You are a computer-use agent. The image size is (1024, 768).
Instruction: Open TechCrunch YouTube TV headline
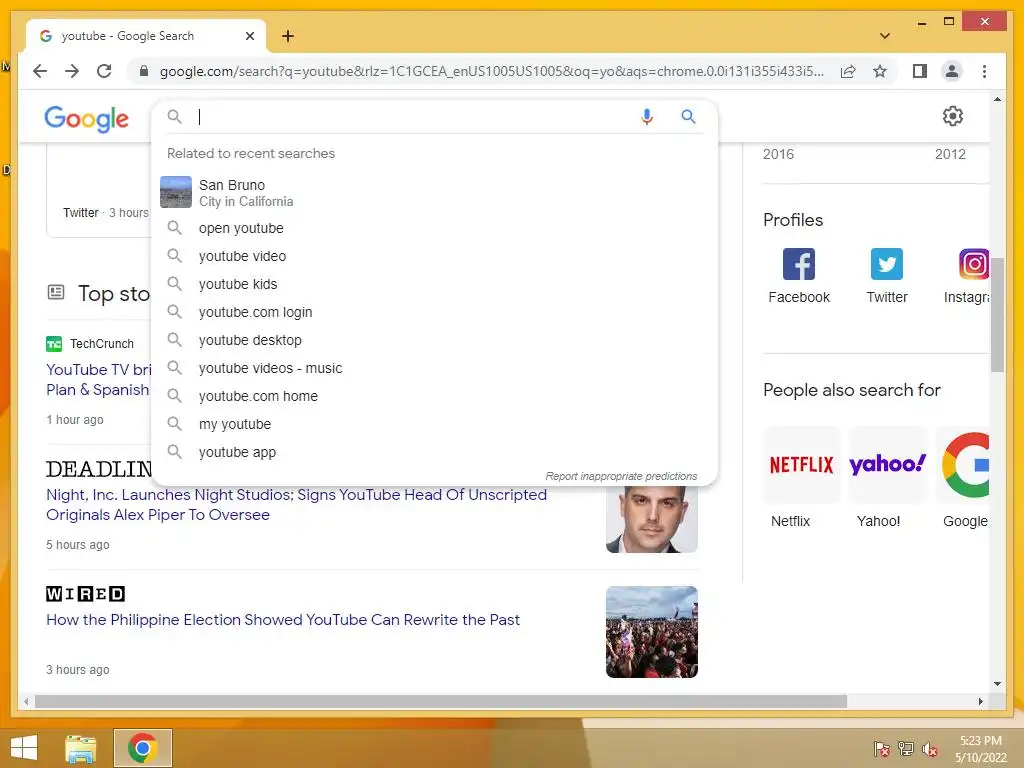[x=99, y=379]
